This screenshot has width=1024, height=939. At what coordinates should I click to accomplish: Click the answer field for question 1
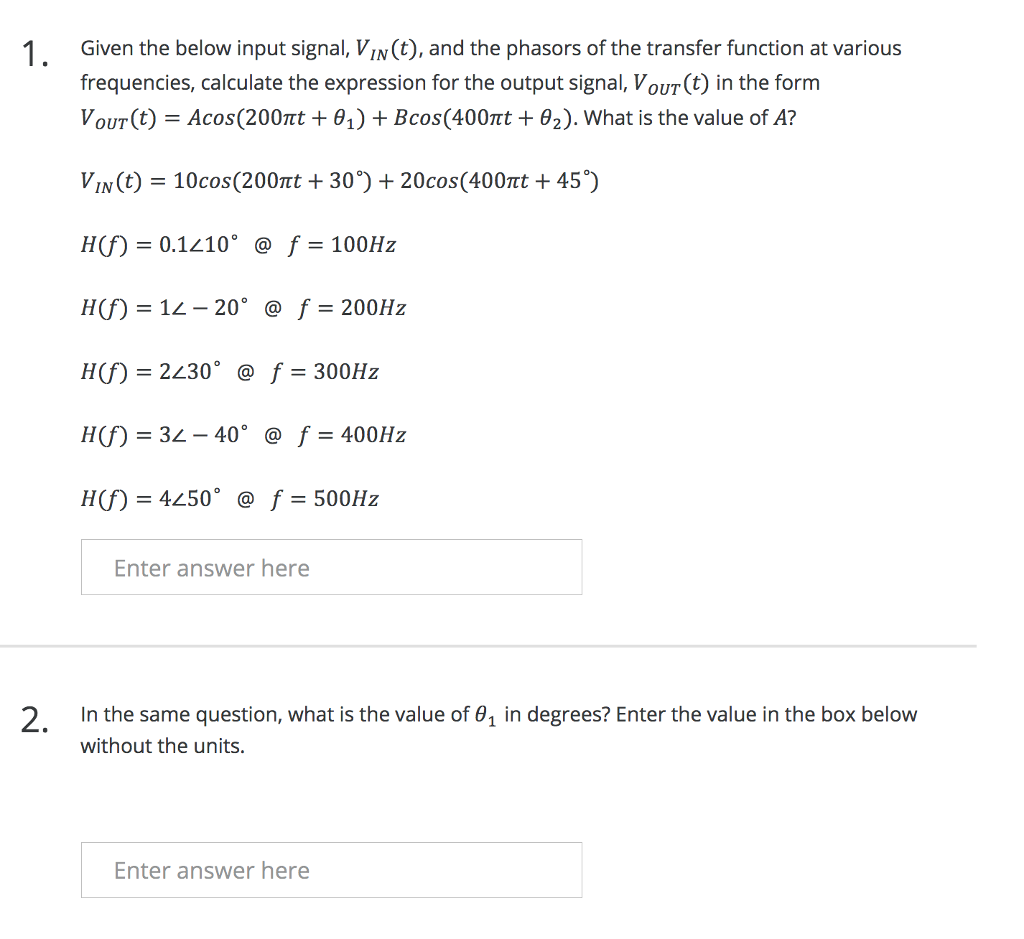tap(330, 567)
